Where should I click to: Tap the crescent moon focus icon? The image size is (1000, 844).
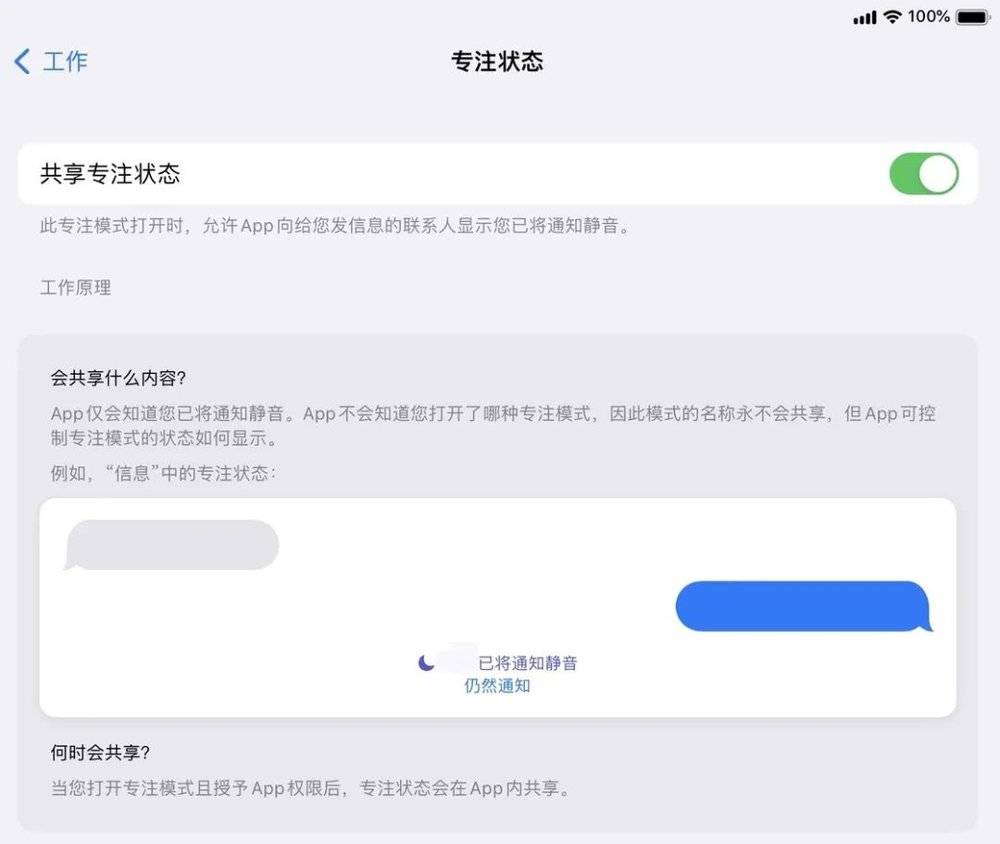click(426, 663)
